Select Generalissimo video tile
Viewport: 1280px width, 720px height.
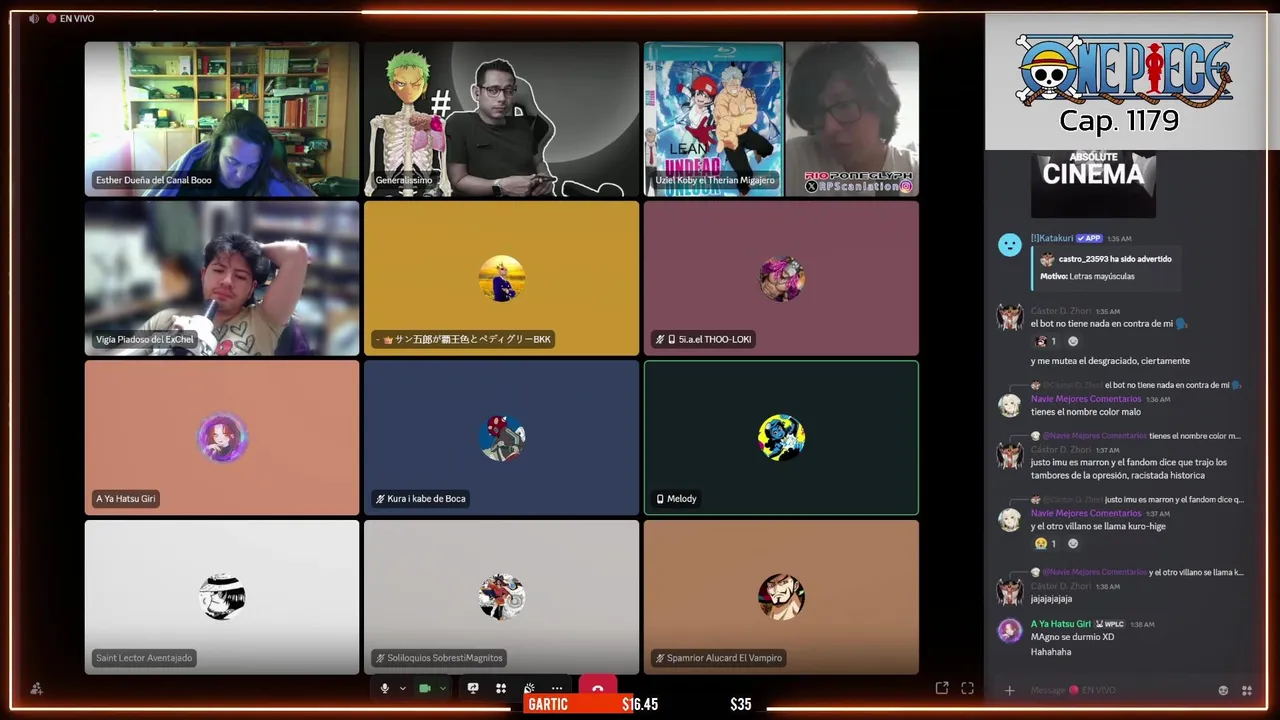tap(501, 118)
